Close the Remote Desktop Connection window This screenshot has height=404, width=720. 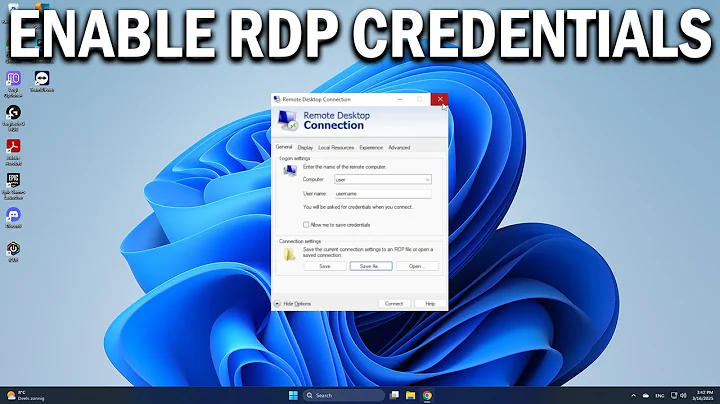tap(440, 99)
